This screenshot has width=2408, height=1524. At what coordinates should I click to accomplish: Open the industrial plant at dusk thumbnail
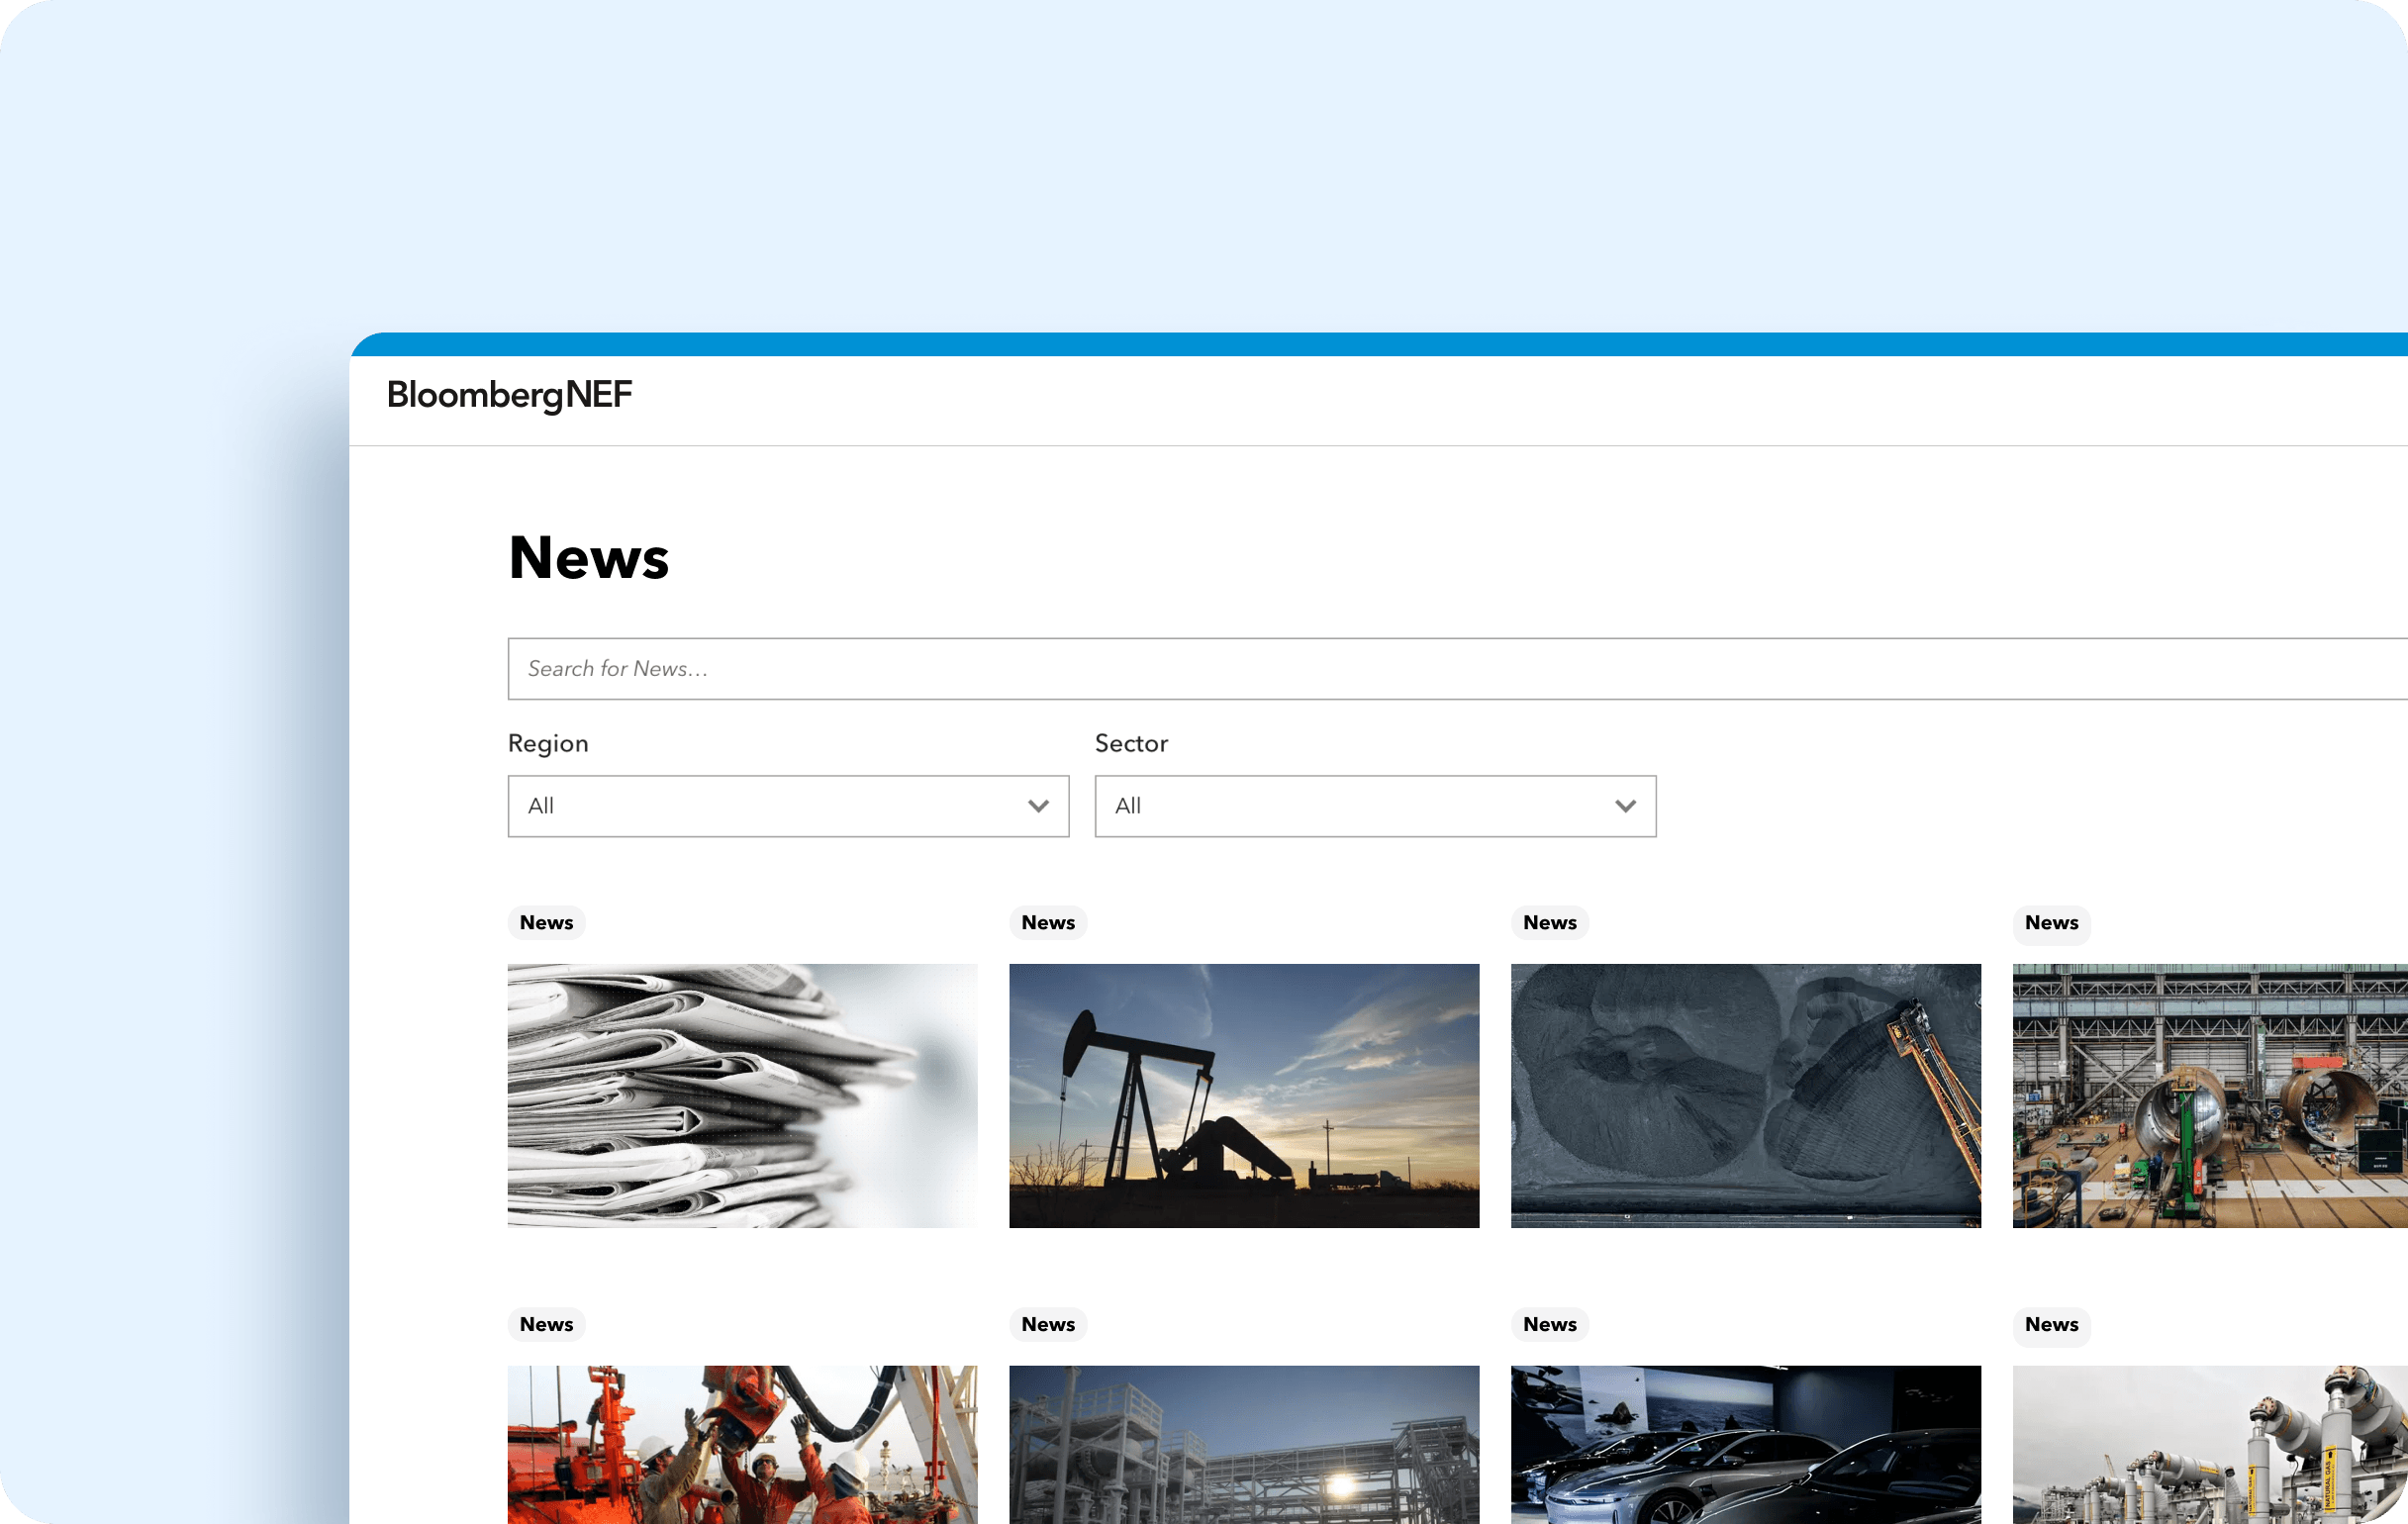[1243, 1444]
